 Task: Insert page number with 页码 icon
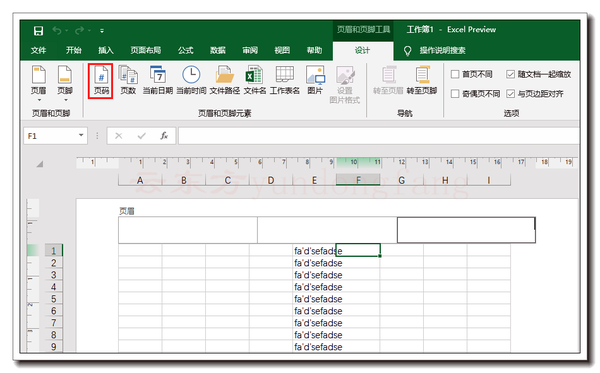(x=101, y=81)
